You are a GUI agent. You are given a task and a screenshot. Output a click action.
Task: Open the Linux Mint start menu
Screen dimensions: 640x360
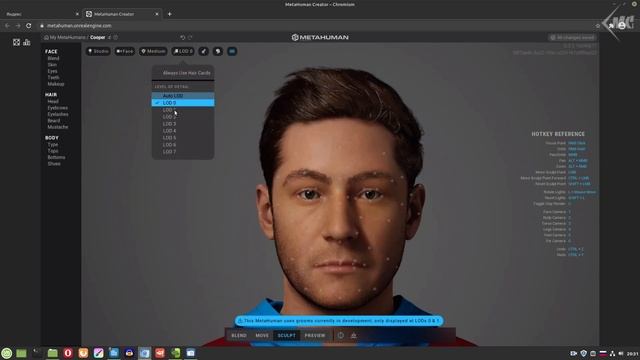[7, 353]
